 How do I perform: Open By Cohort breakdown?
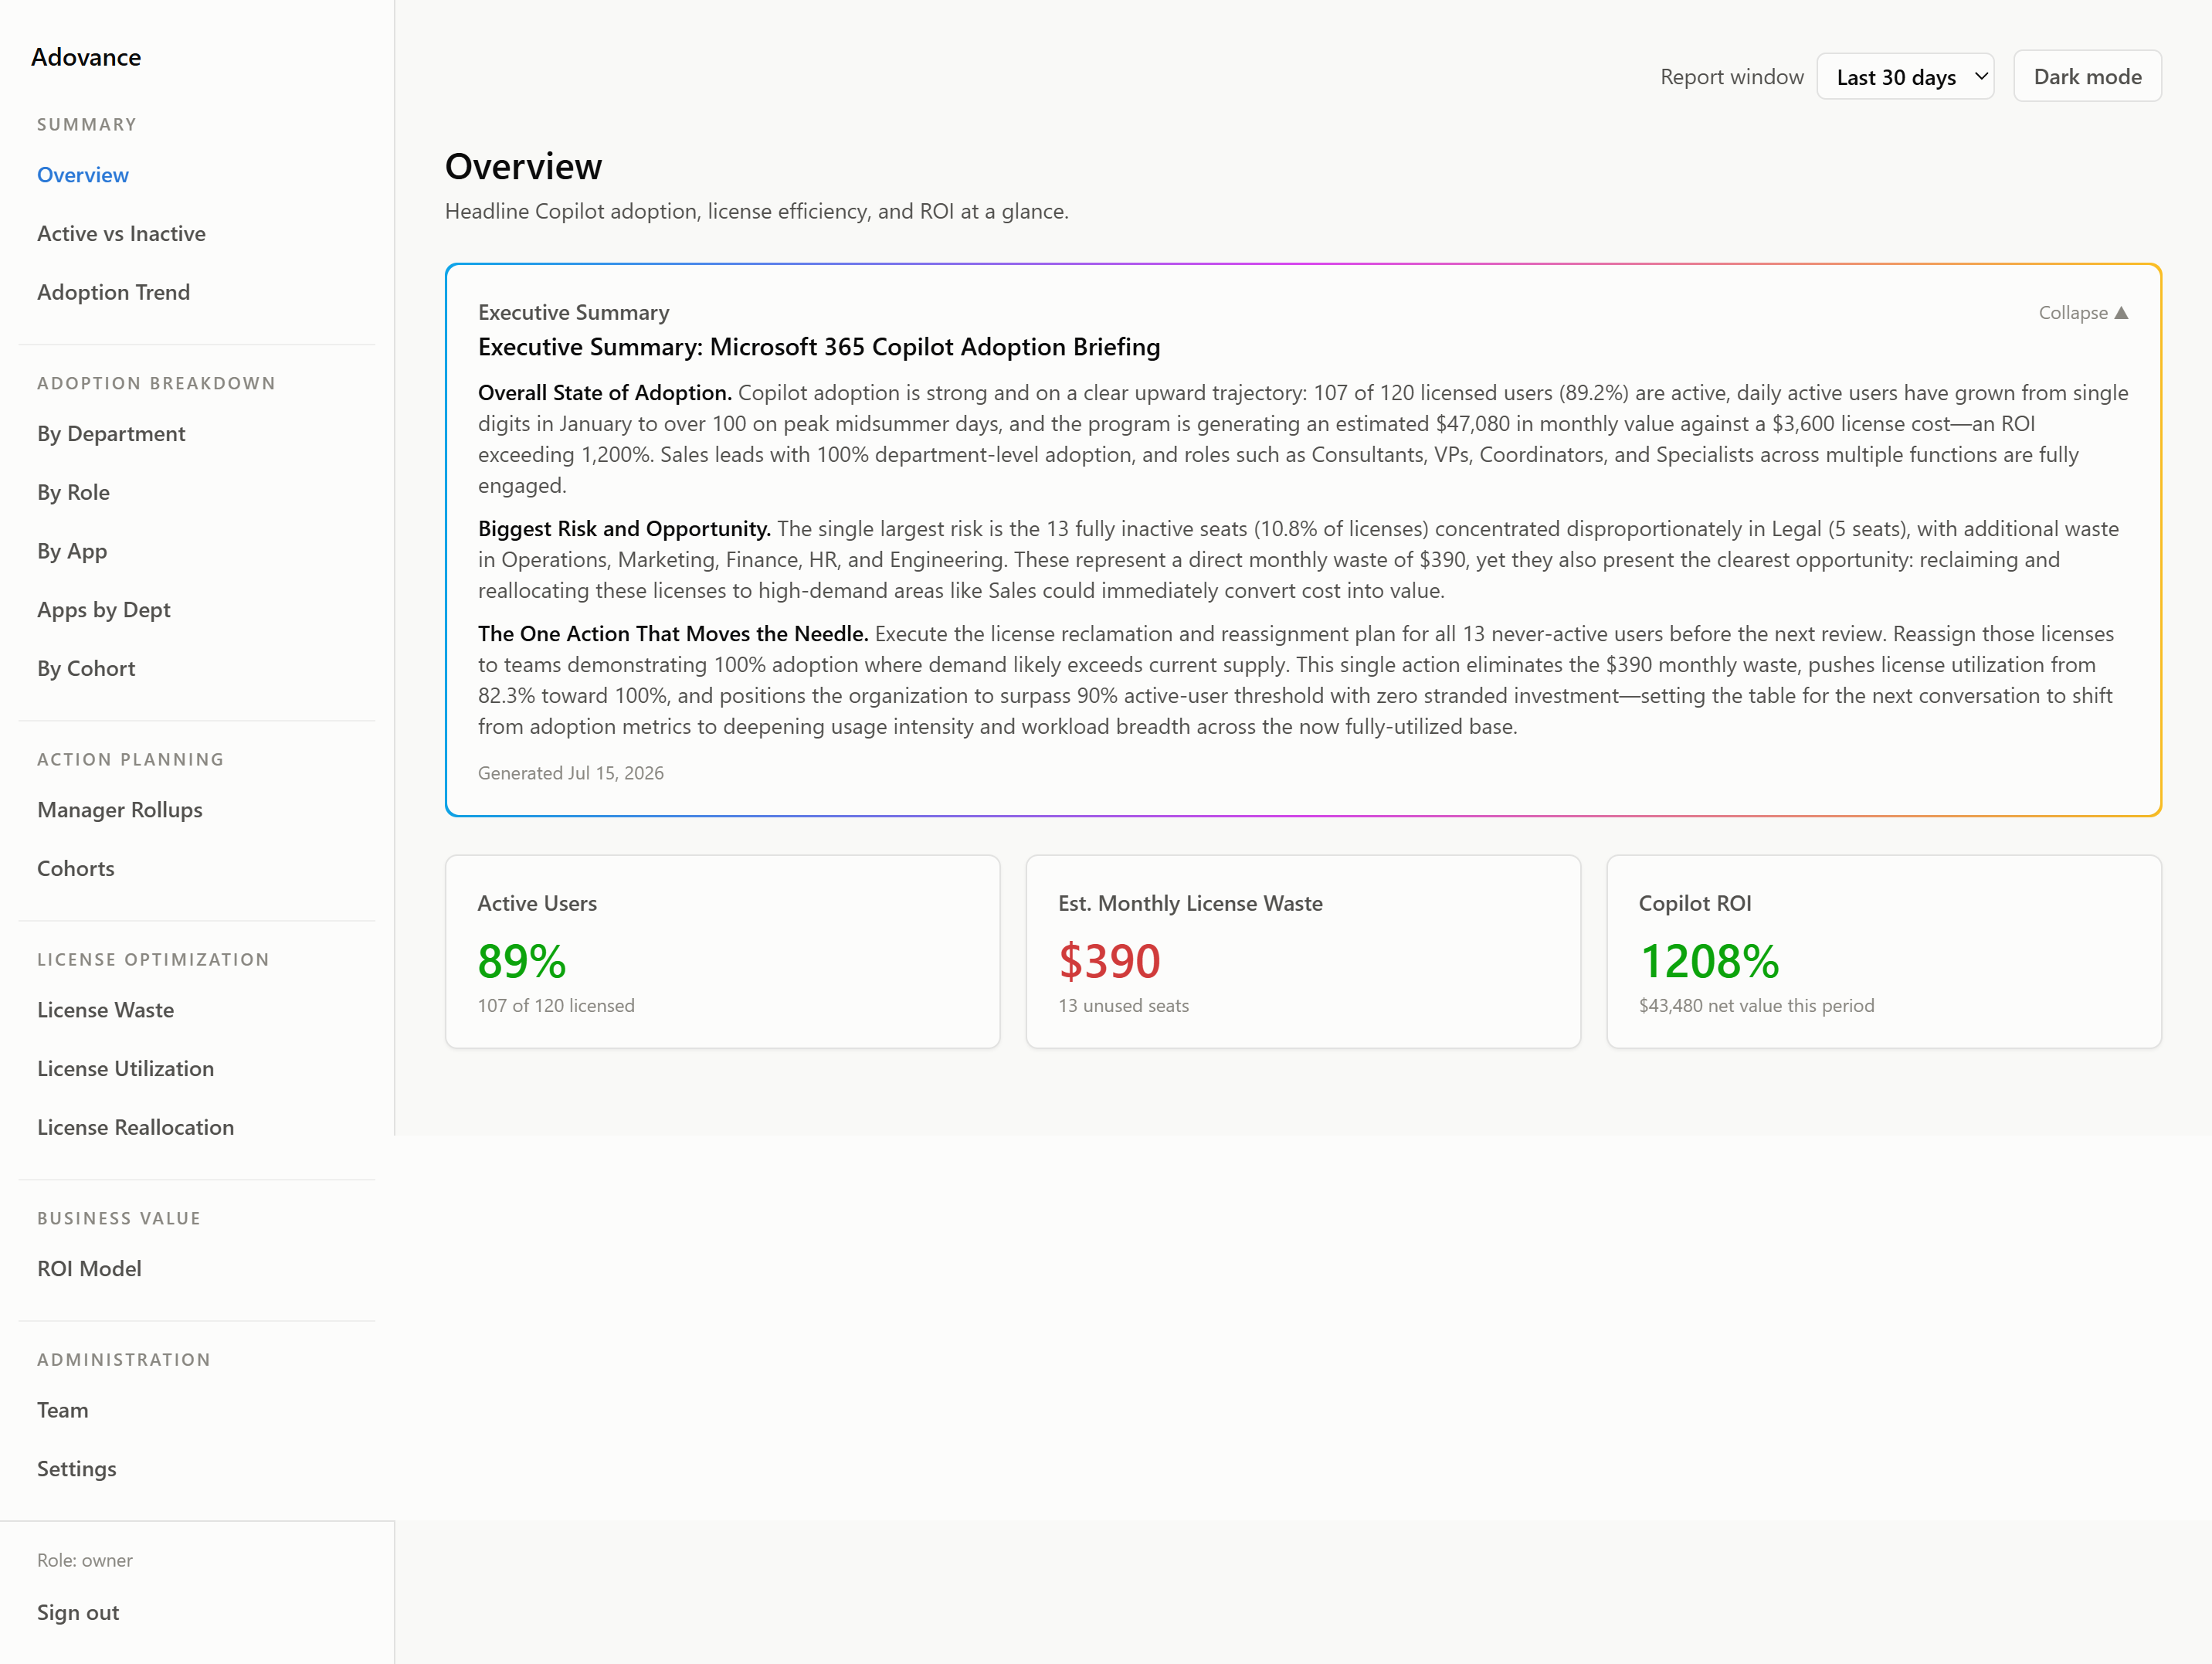click(x=86, y=668)
